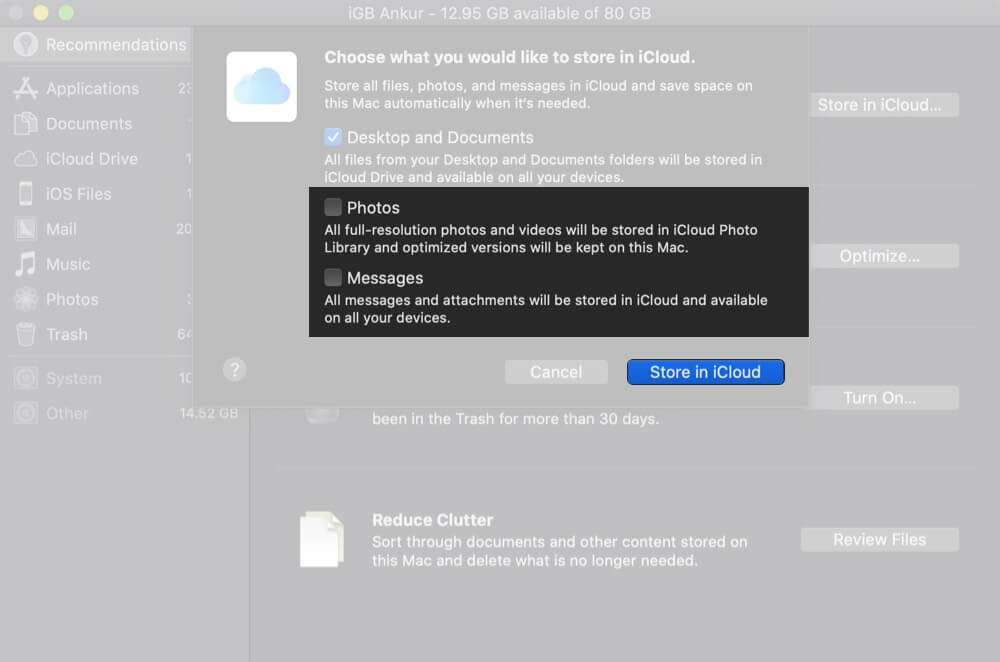1000x662 pixels.
Task: Click the dialog heading about iCloud storage
Action: (x=510, y=57)
